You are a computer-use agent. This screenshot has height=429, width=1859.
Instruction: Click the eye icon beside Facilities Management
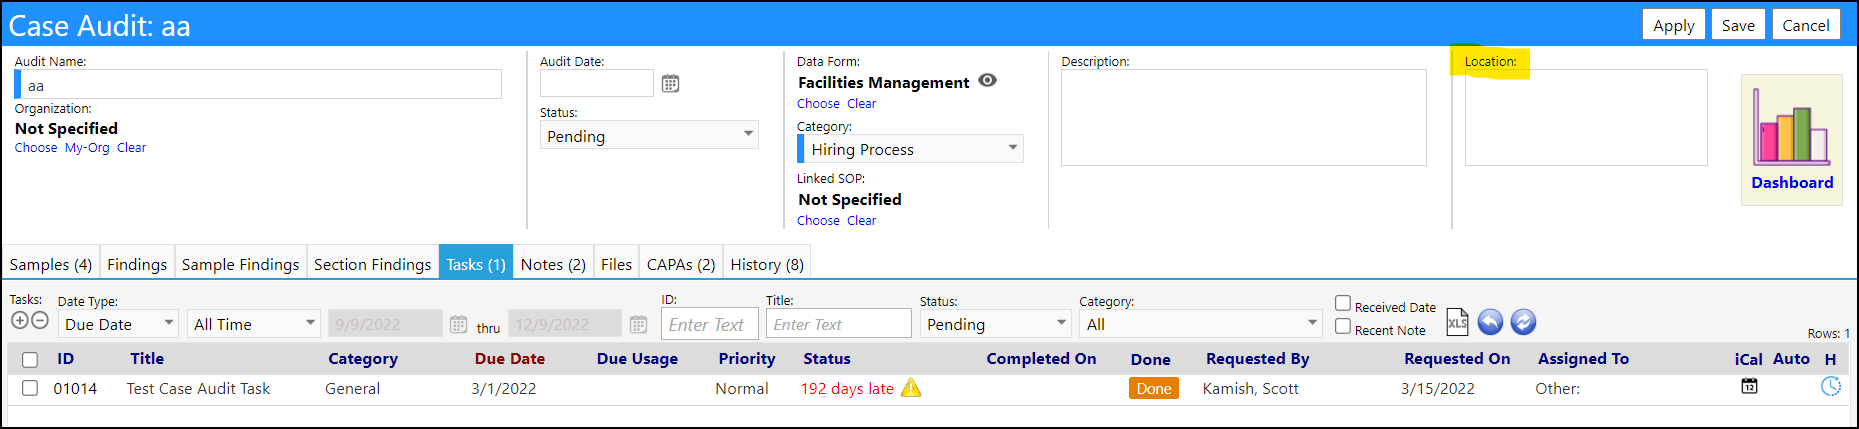coord(987,81)
